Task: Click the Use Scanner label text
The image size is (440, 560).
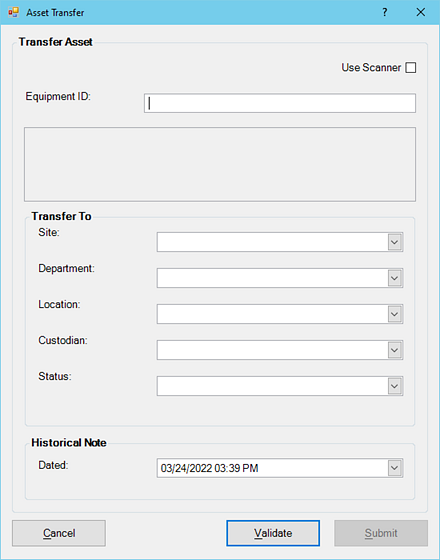Action: 371,68
